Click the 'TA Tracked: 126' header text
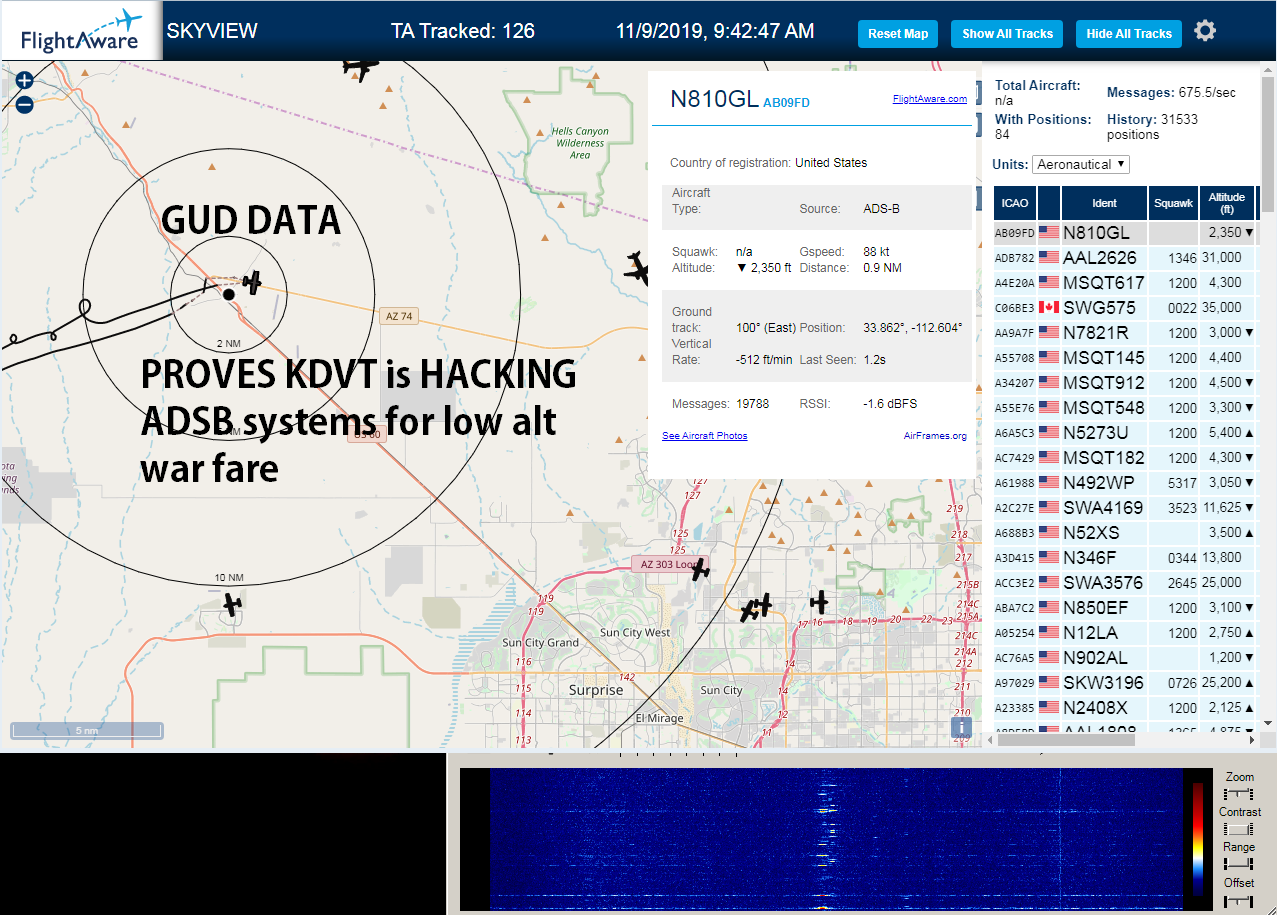Screen dimensions: 1277x915 point(463,31)
